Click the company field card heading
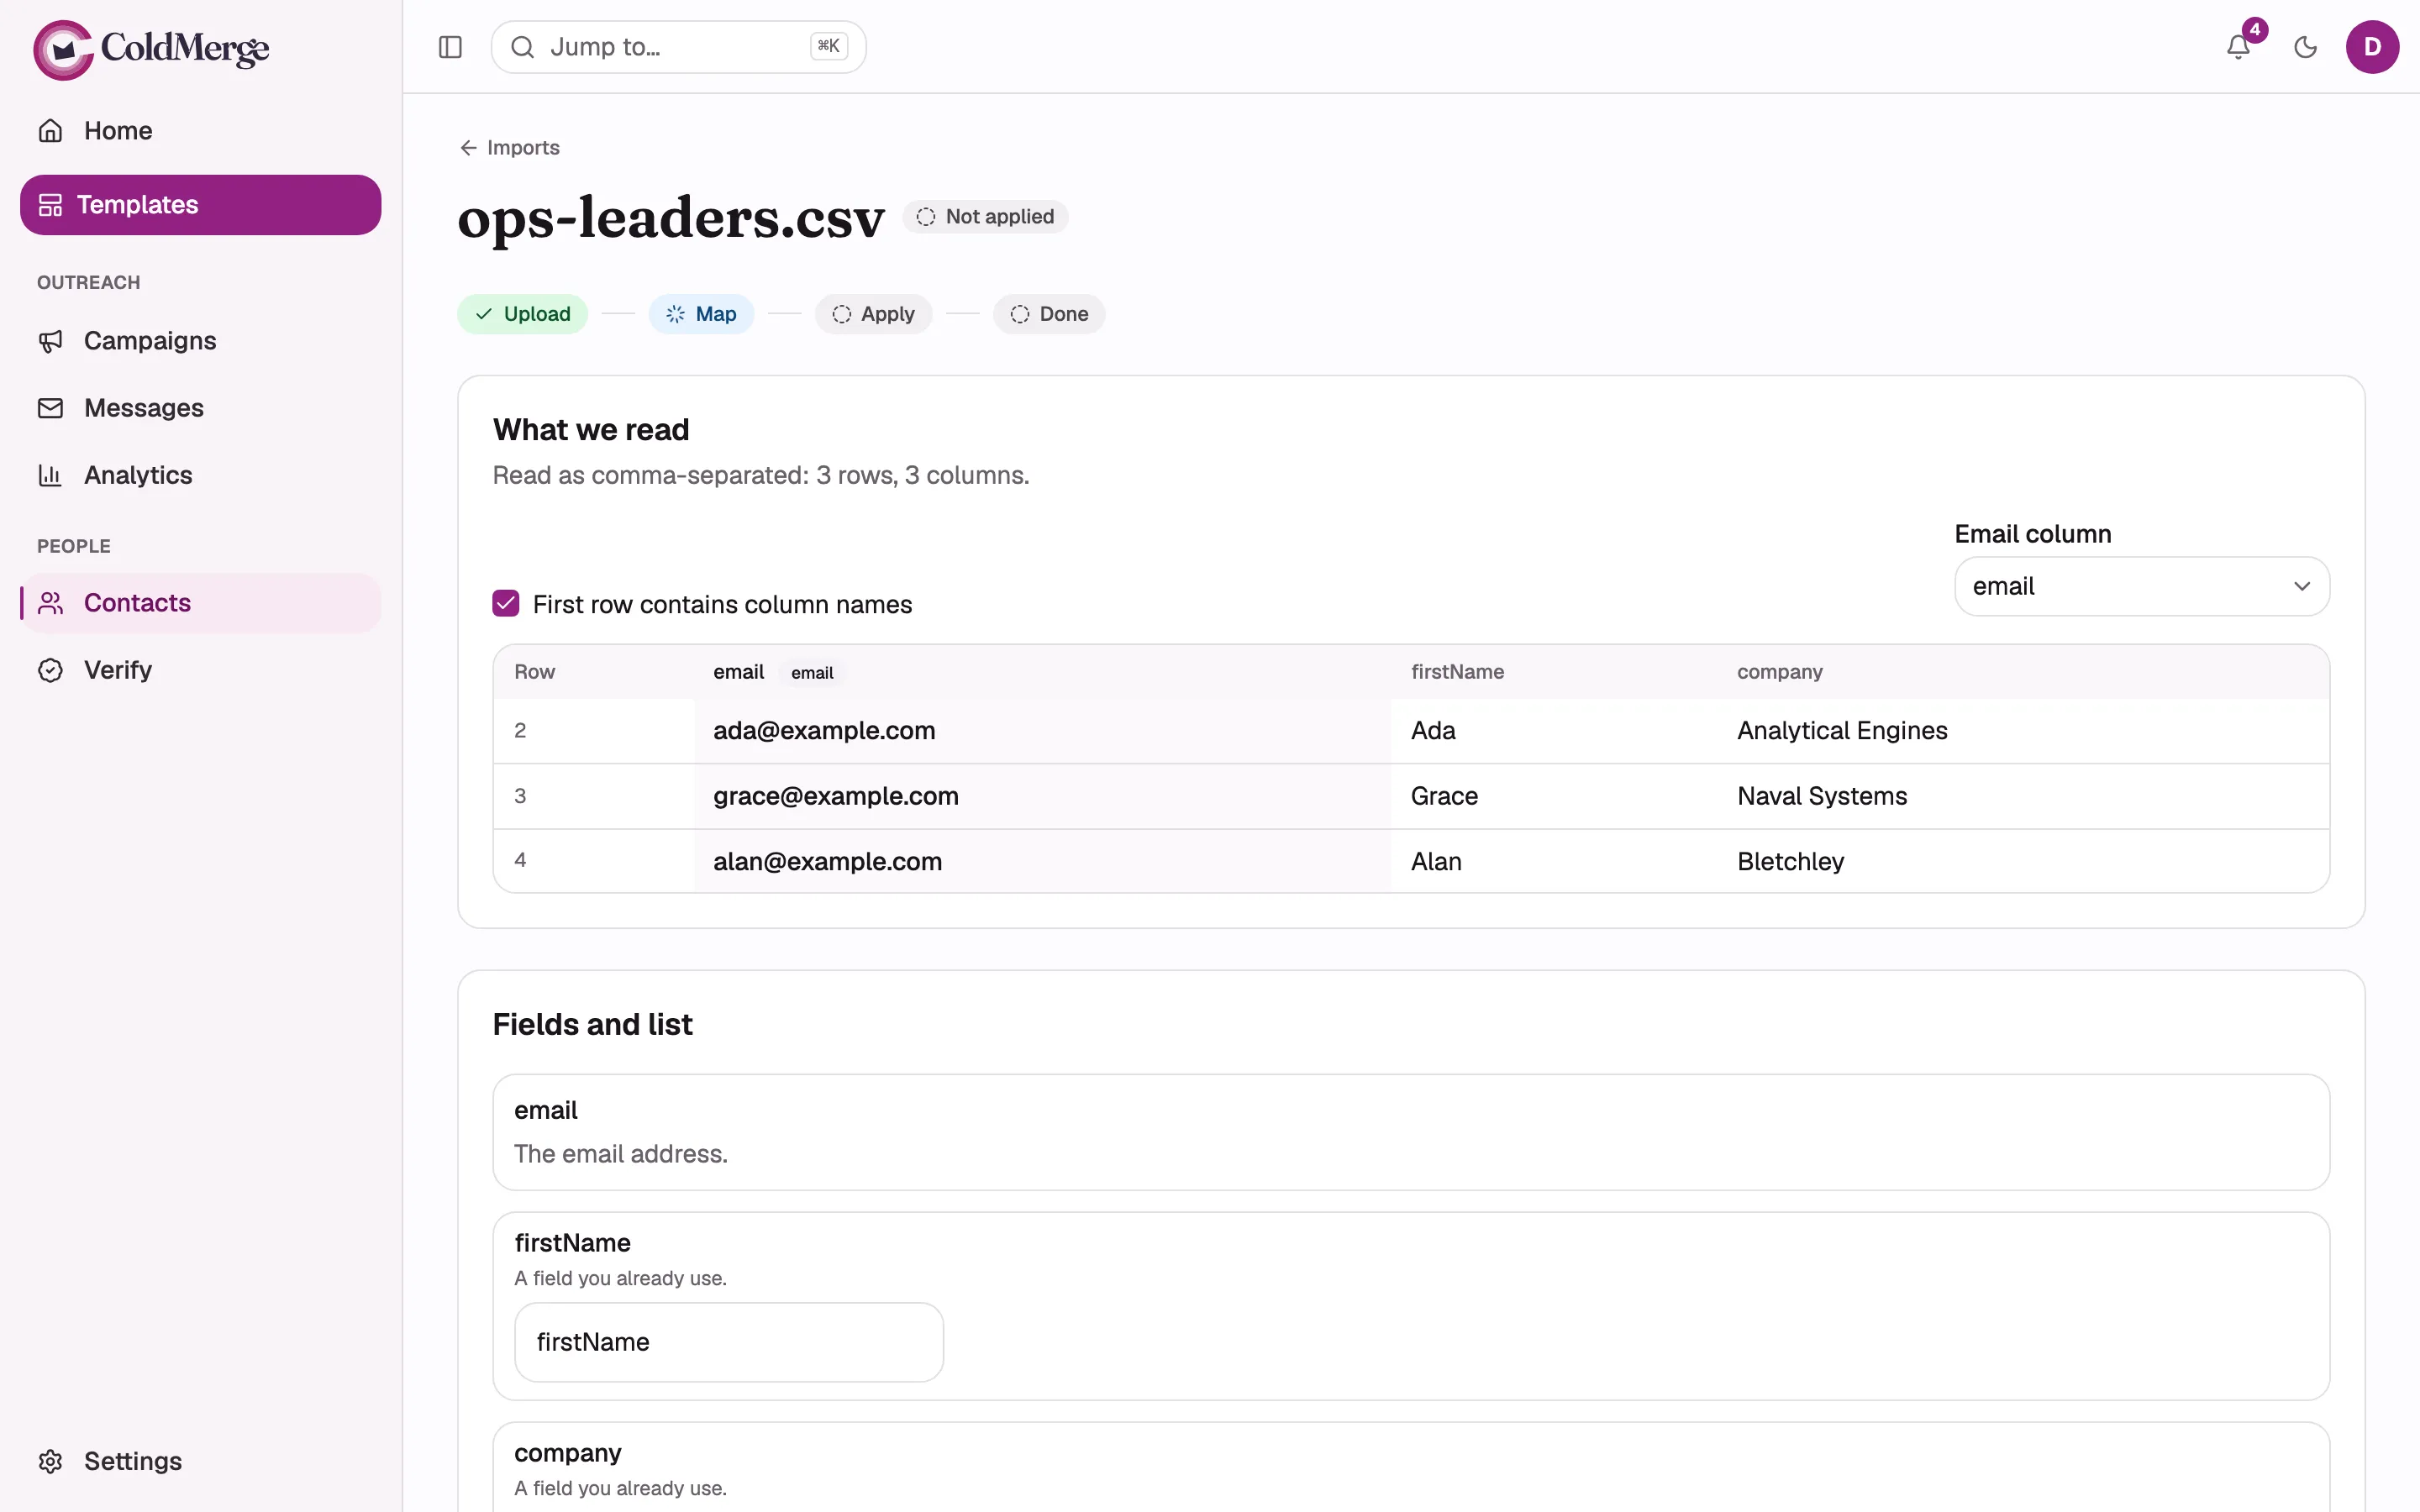 (567, 1453)
